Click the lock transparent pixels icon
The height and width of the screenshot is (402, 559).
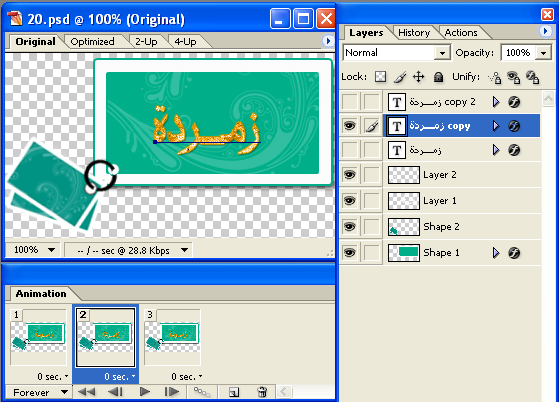pos(380,76)
